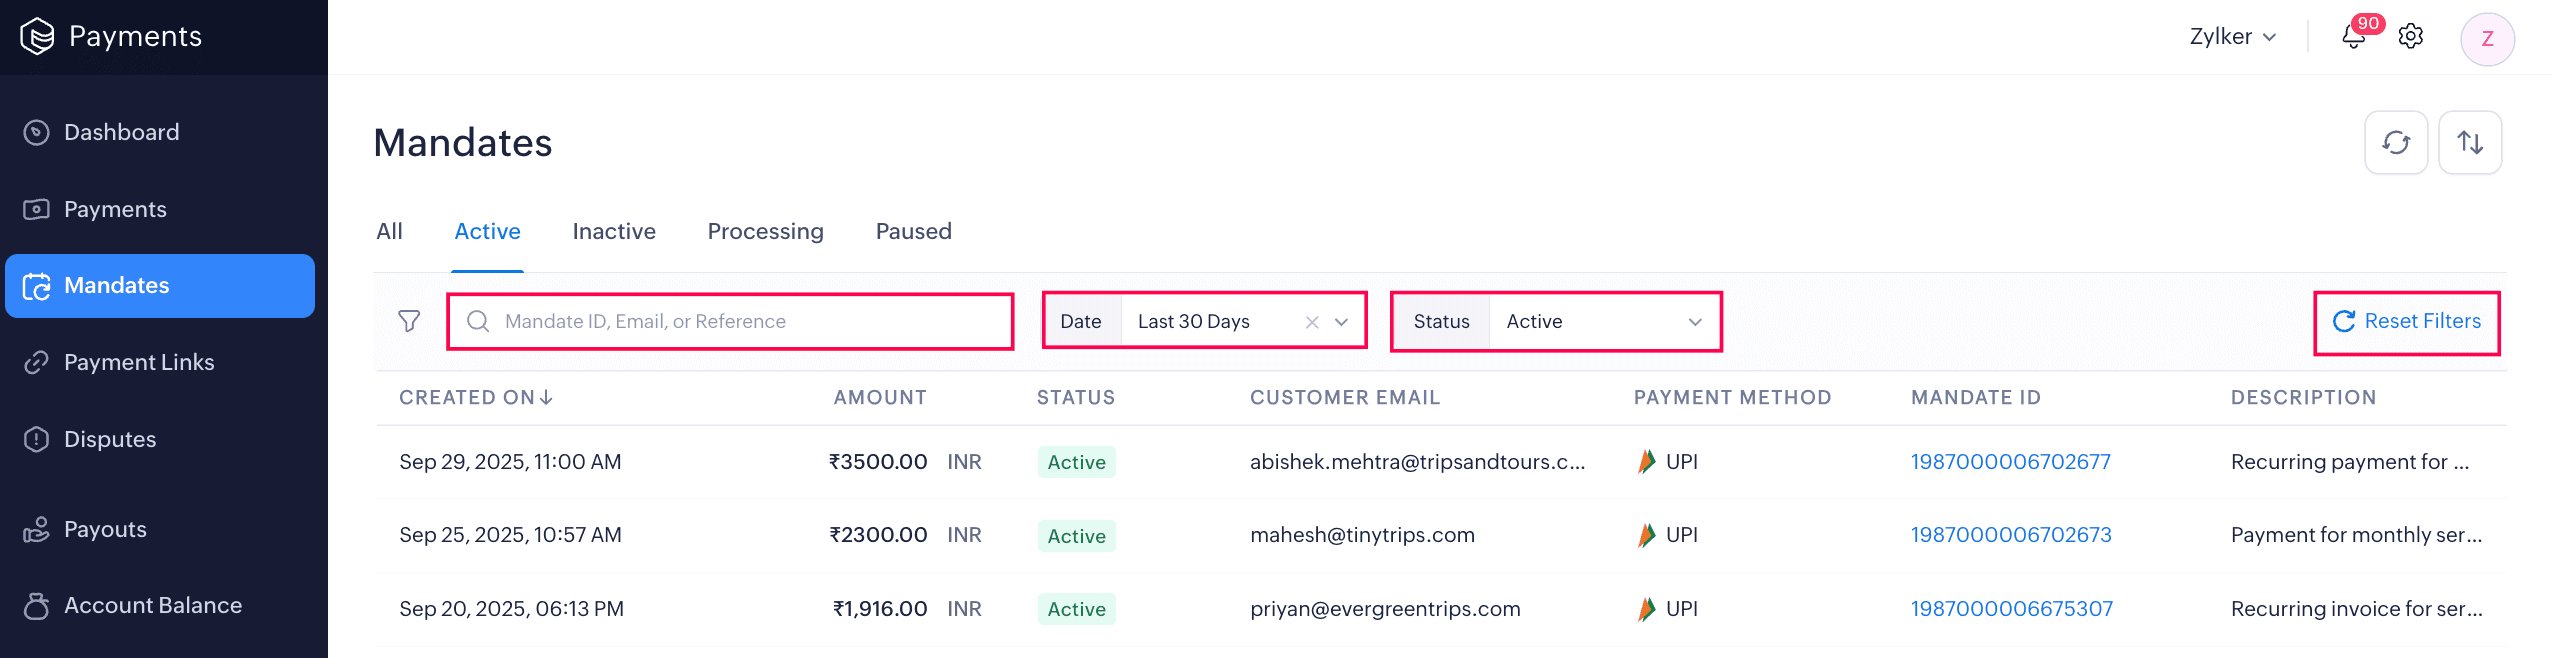This screenshot has width=2552, height=658.
Task: Click the filter funnel icon
Action: click(x=409, y=321)
